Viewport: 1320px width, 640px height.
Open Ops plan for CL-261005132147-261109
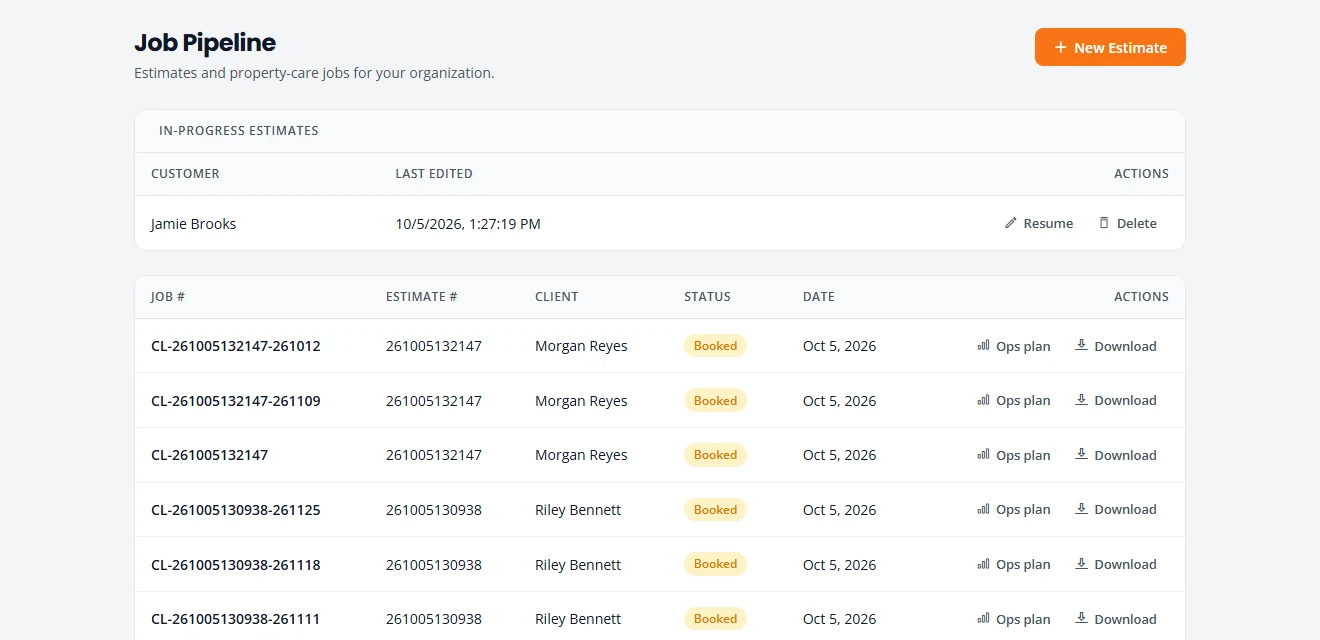click(1014, 400)
